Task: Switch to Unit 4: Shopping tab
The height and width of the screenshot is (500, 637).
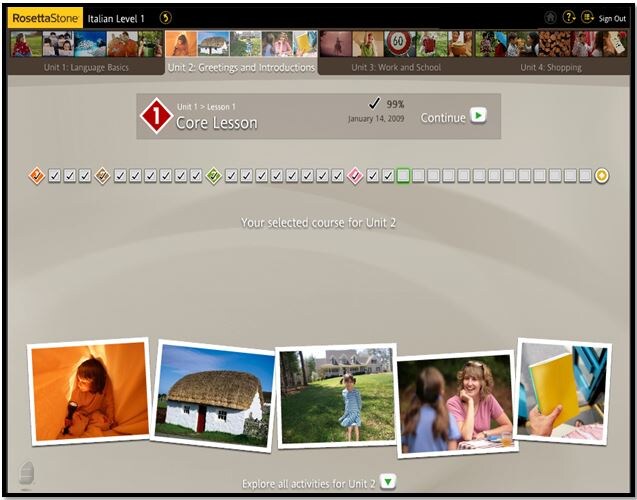Action: tap(553, 67)
